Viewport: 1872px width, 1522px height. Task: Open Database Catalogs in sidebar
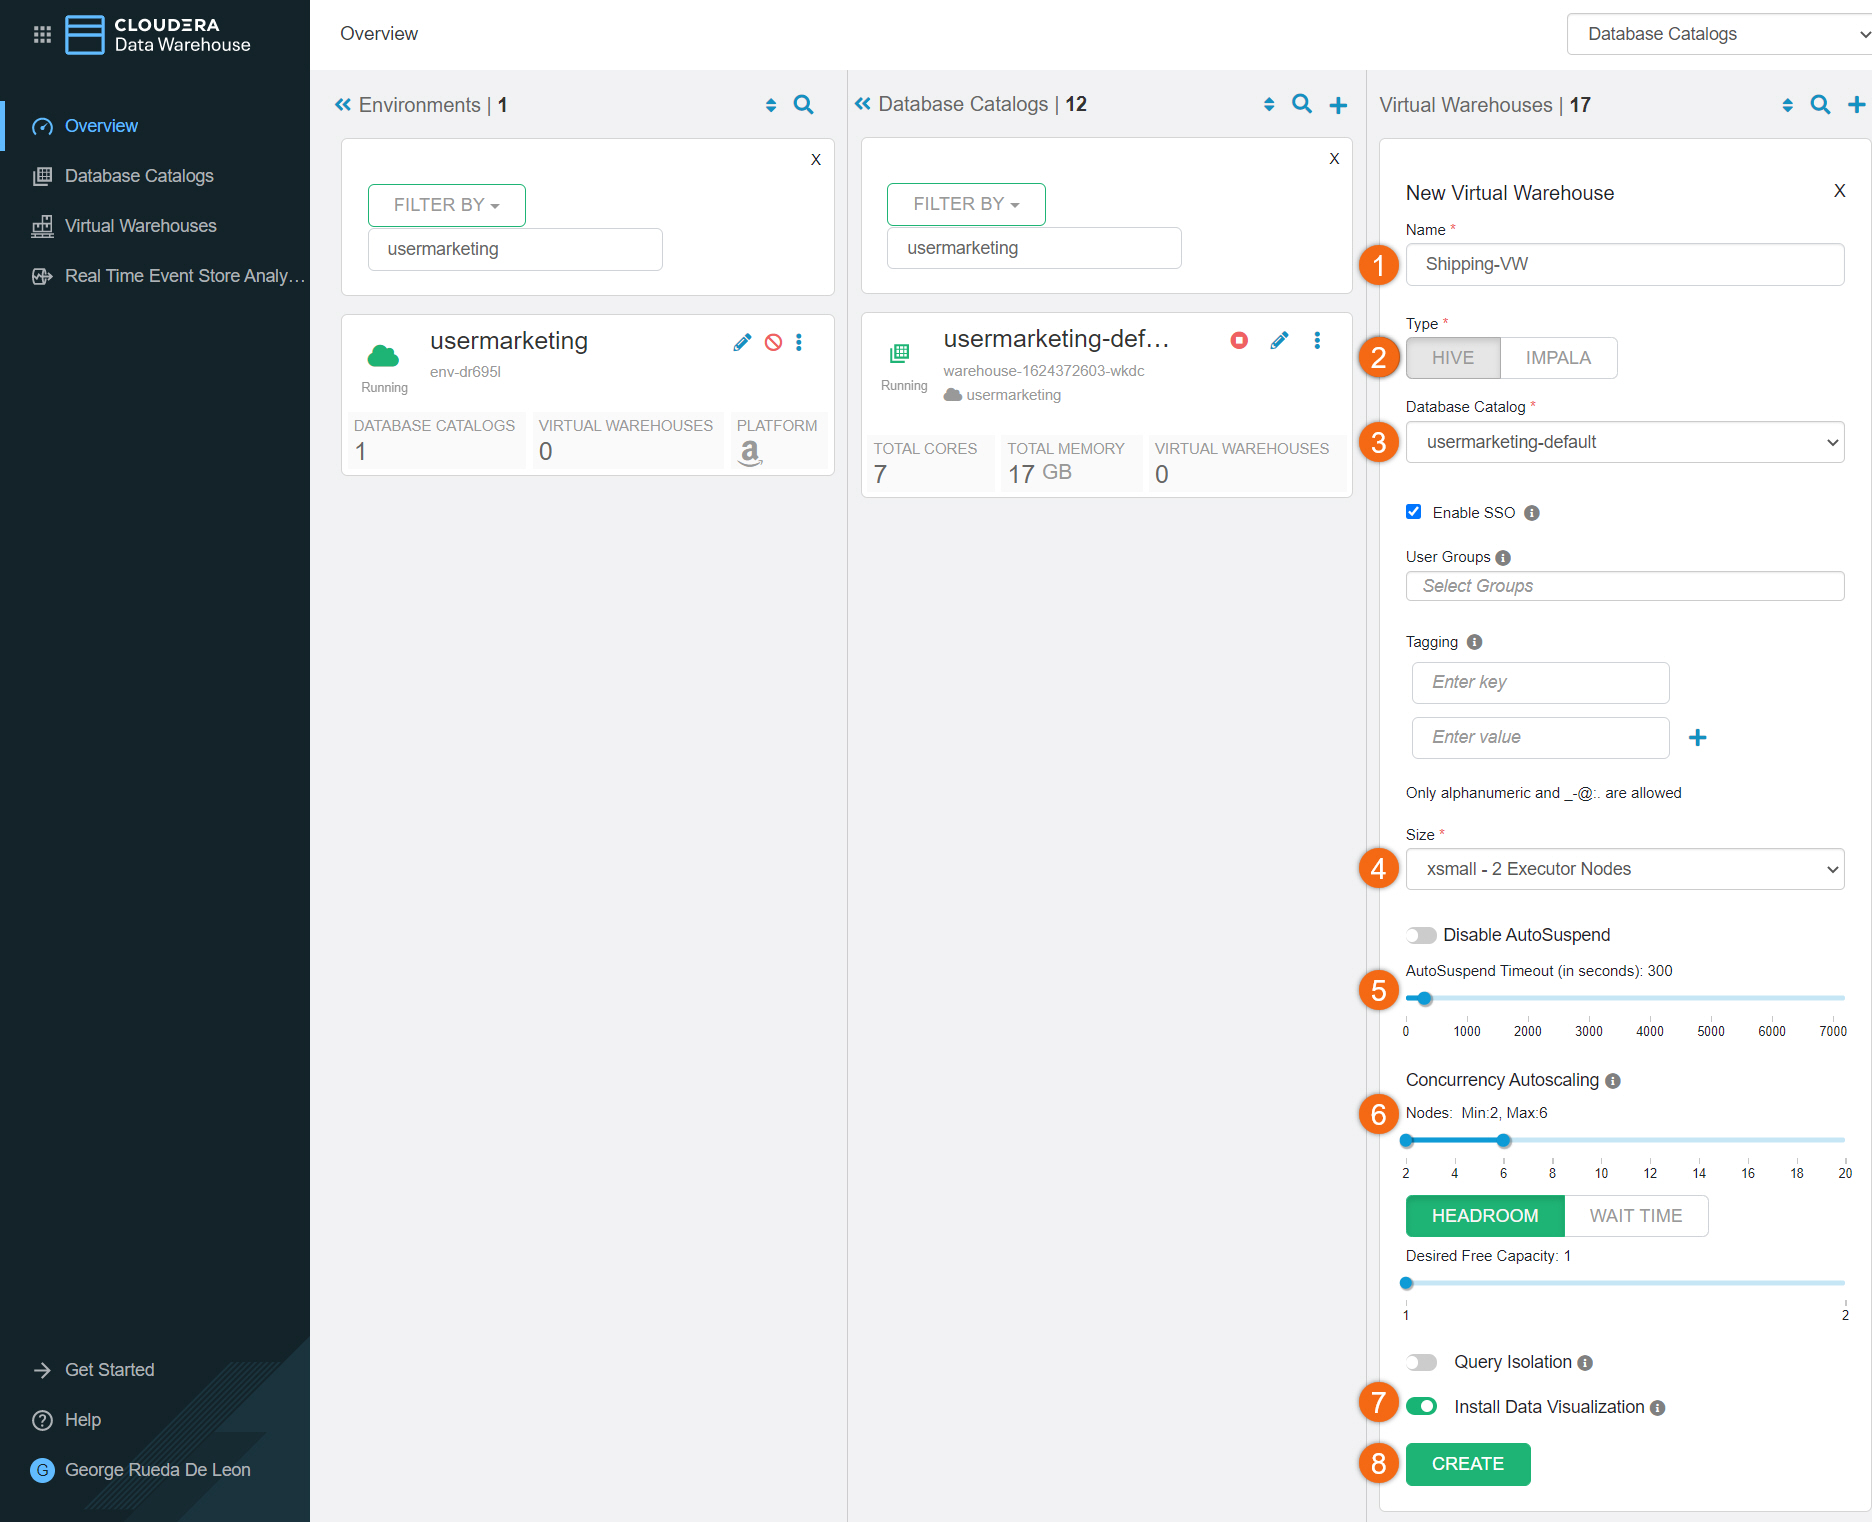(x=139, y=176)
